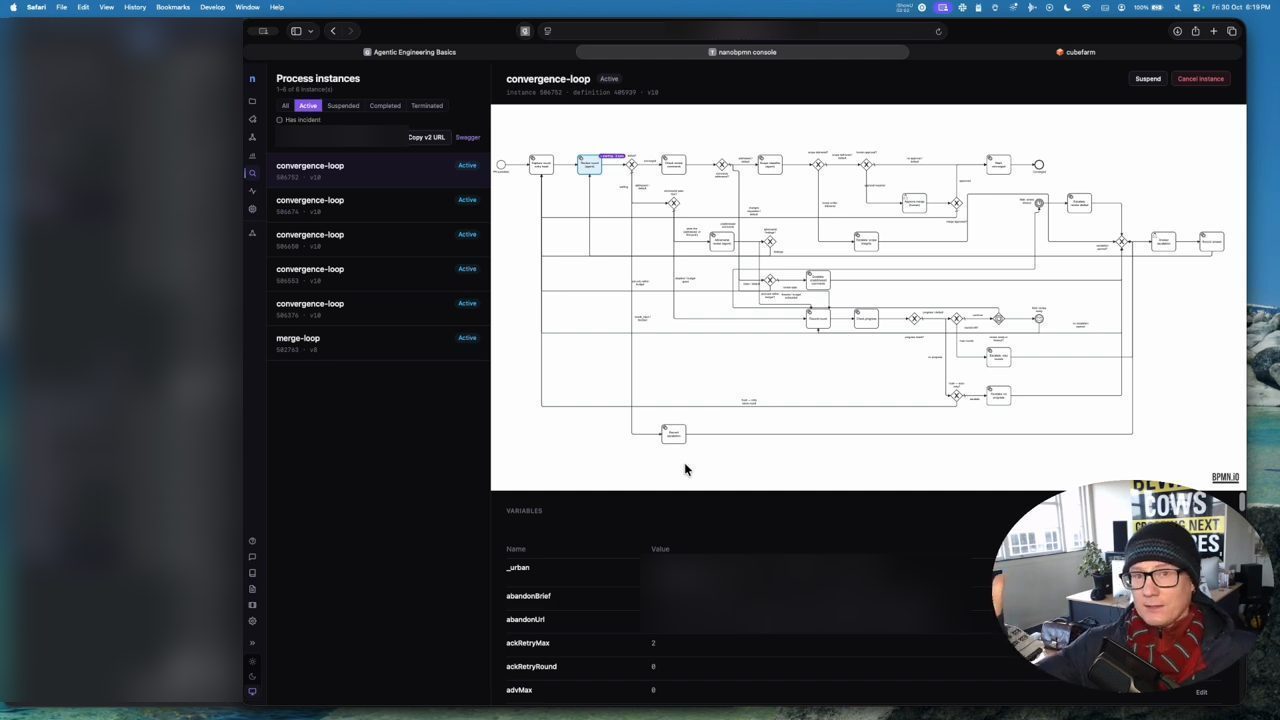Filter instances by Completed tab
The height and width of the screenshot is (720, 1280).
point(385,106)
